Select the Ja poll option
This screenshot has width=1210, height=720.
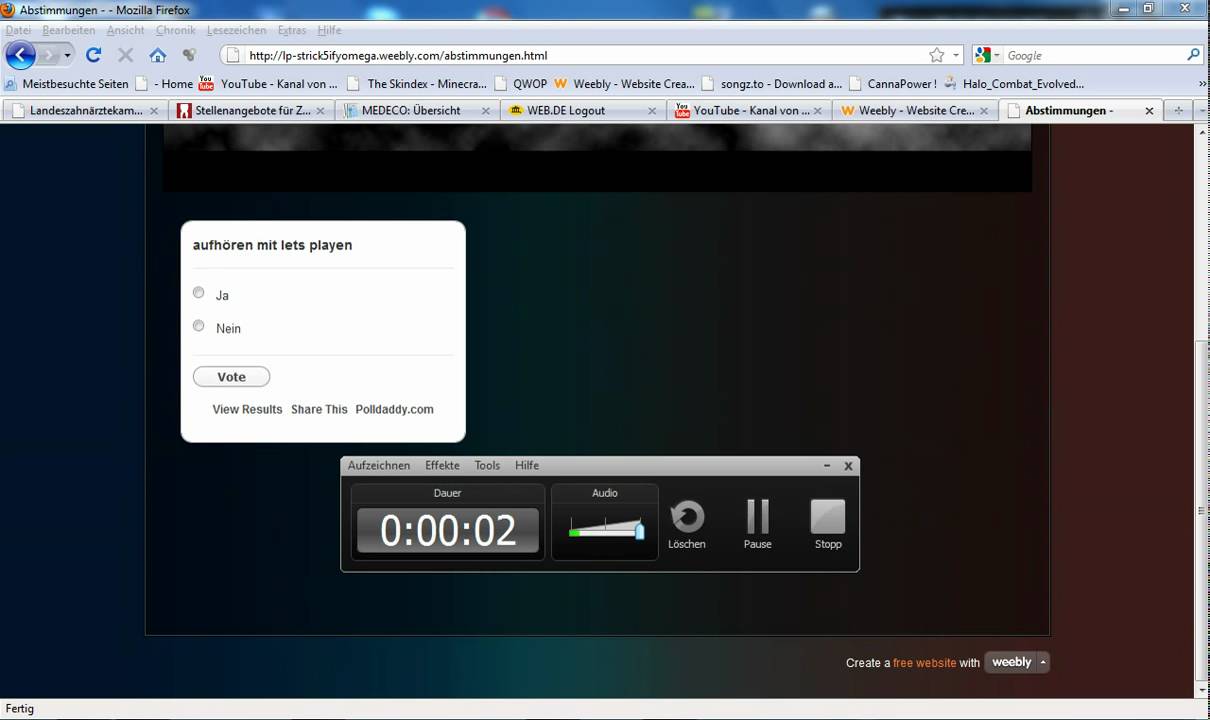point(198,293)
